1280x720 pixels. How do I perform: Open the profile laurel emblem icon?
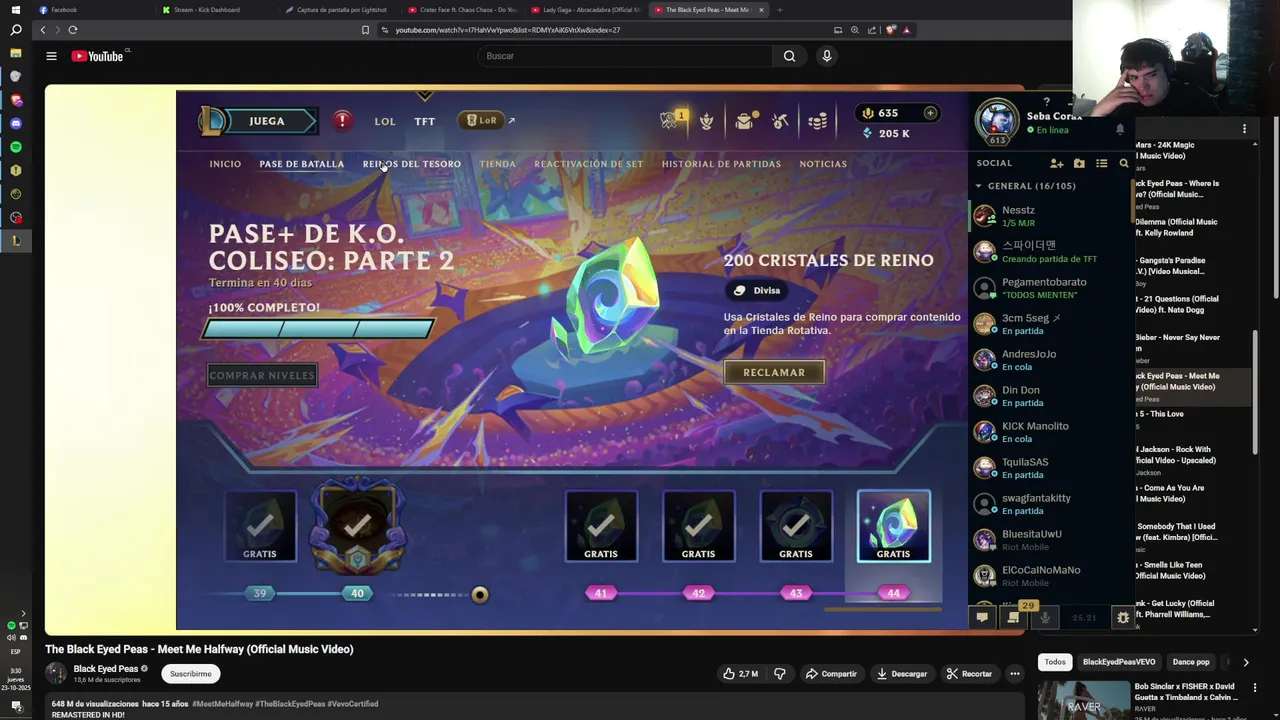click(x=707, y=121)
